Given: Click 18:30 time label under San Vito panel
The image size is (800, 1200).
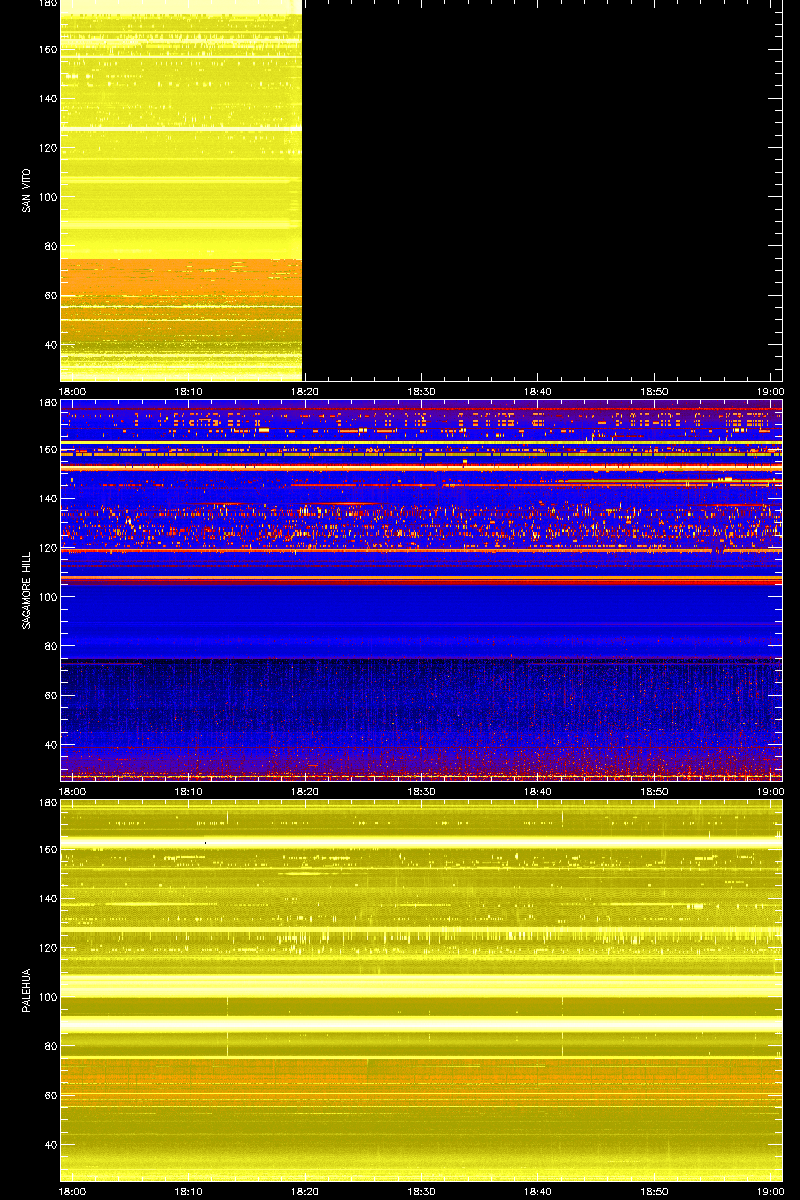Looking at the screenshot, I should [422, 391].
